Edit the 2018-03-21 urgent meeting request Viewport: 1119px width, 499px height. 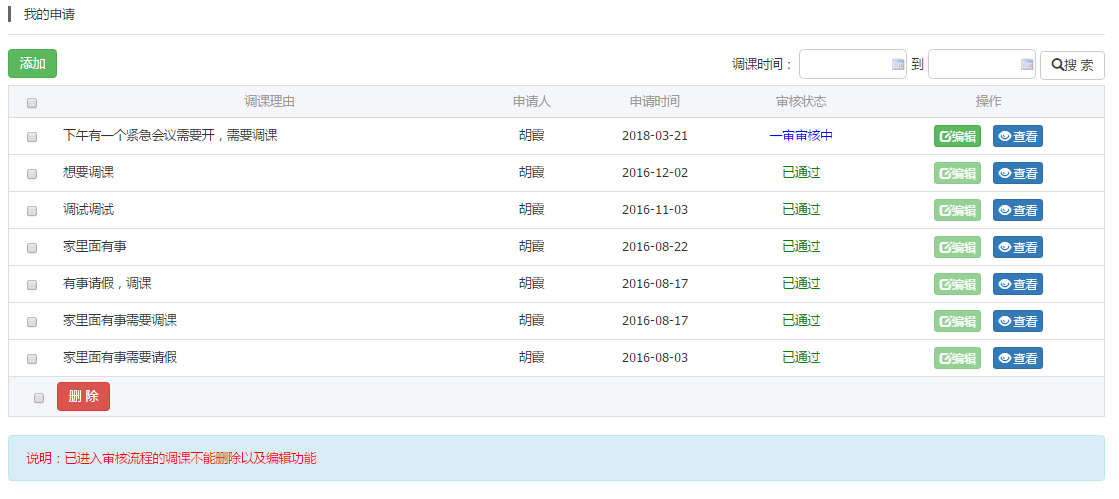coord(957,137)
